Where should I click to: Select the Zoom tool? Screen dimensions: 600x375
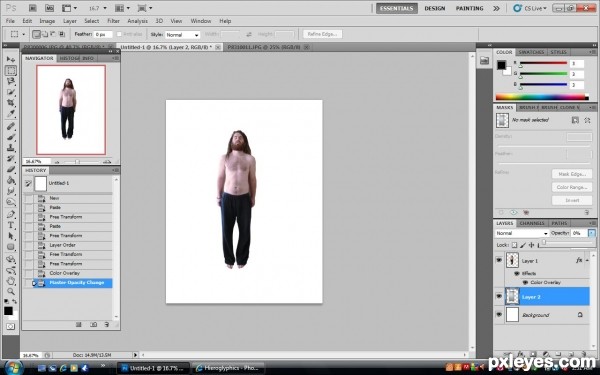pyautogui.click(x=11, y=292)
